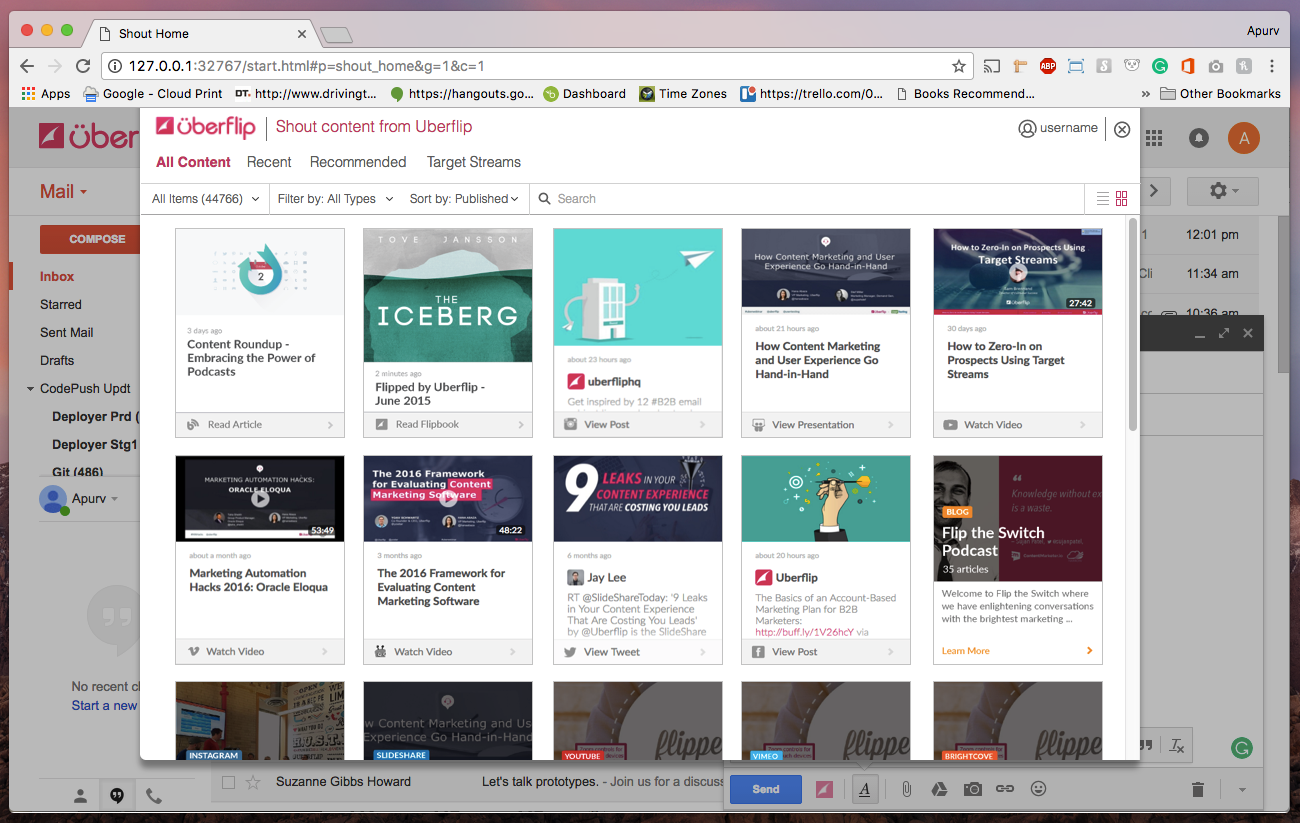Open the Chrome menu three dots
The height and width of the screenshot is (823, 1300).
pyautogui.click(x=1271, y=66)
